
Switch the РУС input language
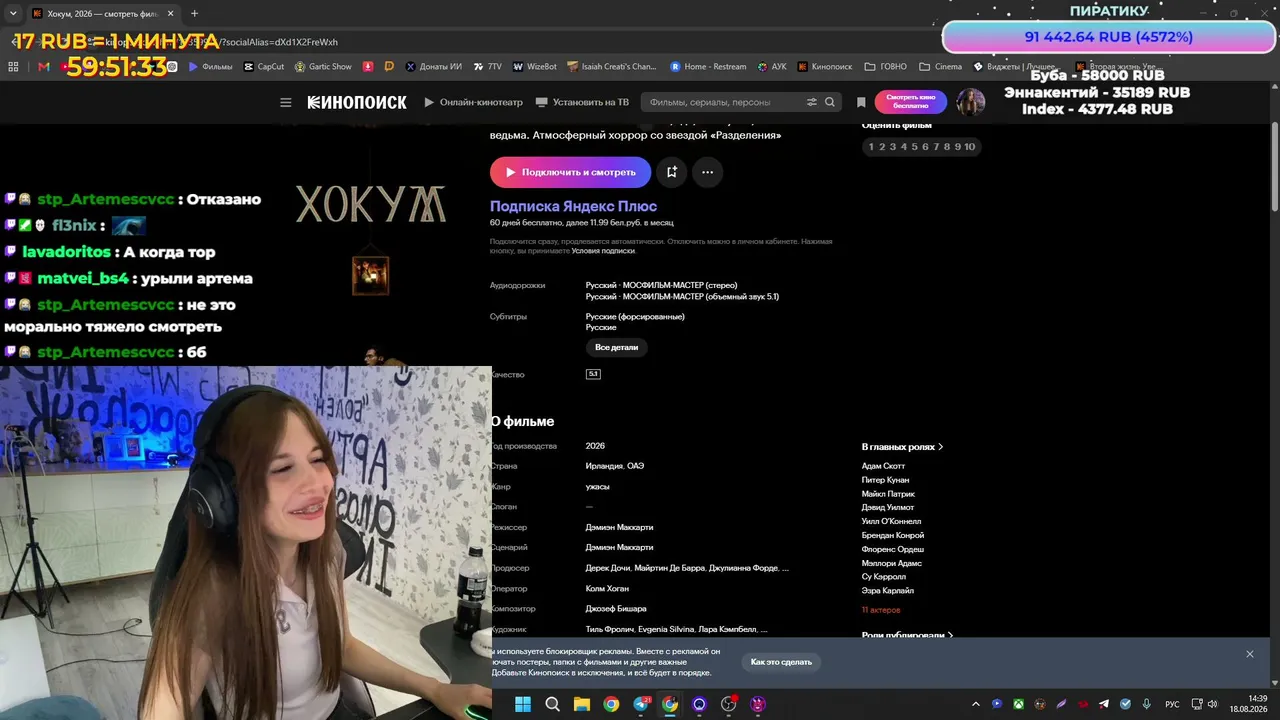coord(1173,704)
